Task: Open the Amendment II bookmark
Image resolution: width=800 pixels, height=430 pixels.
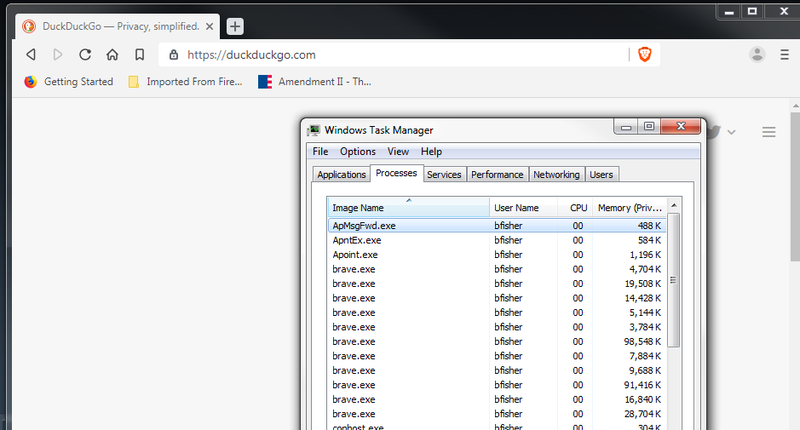Action: coord(315,82)
